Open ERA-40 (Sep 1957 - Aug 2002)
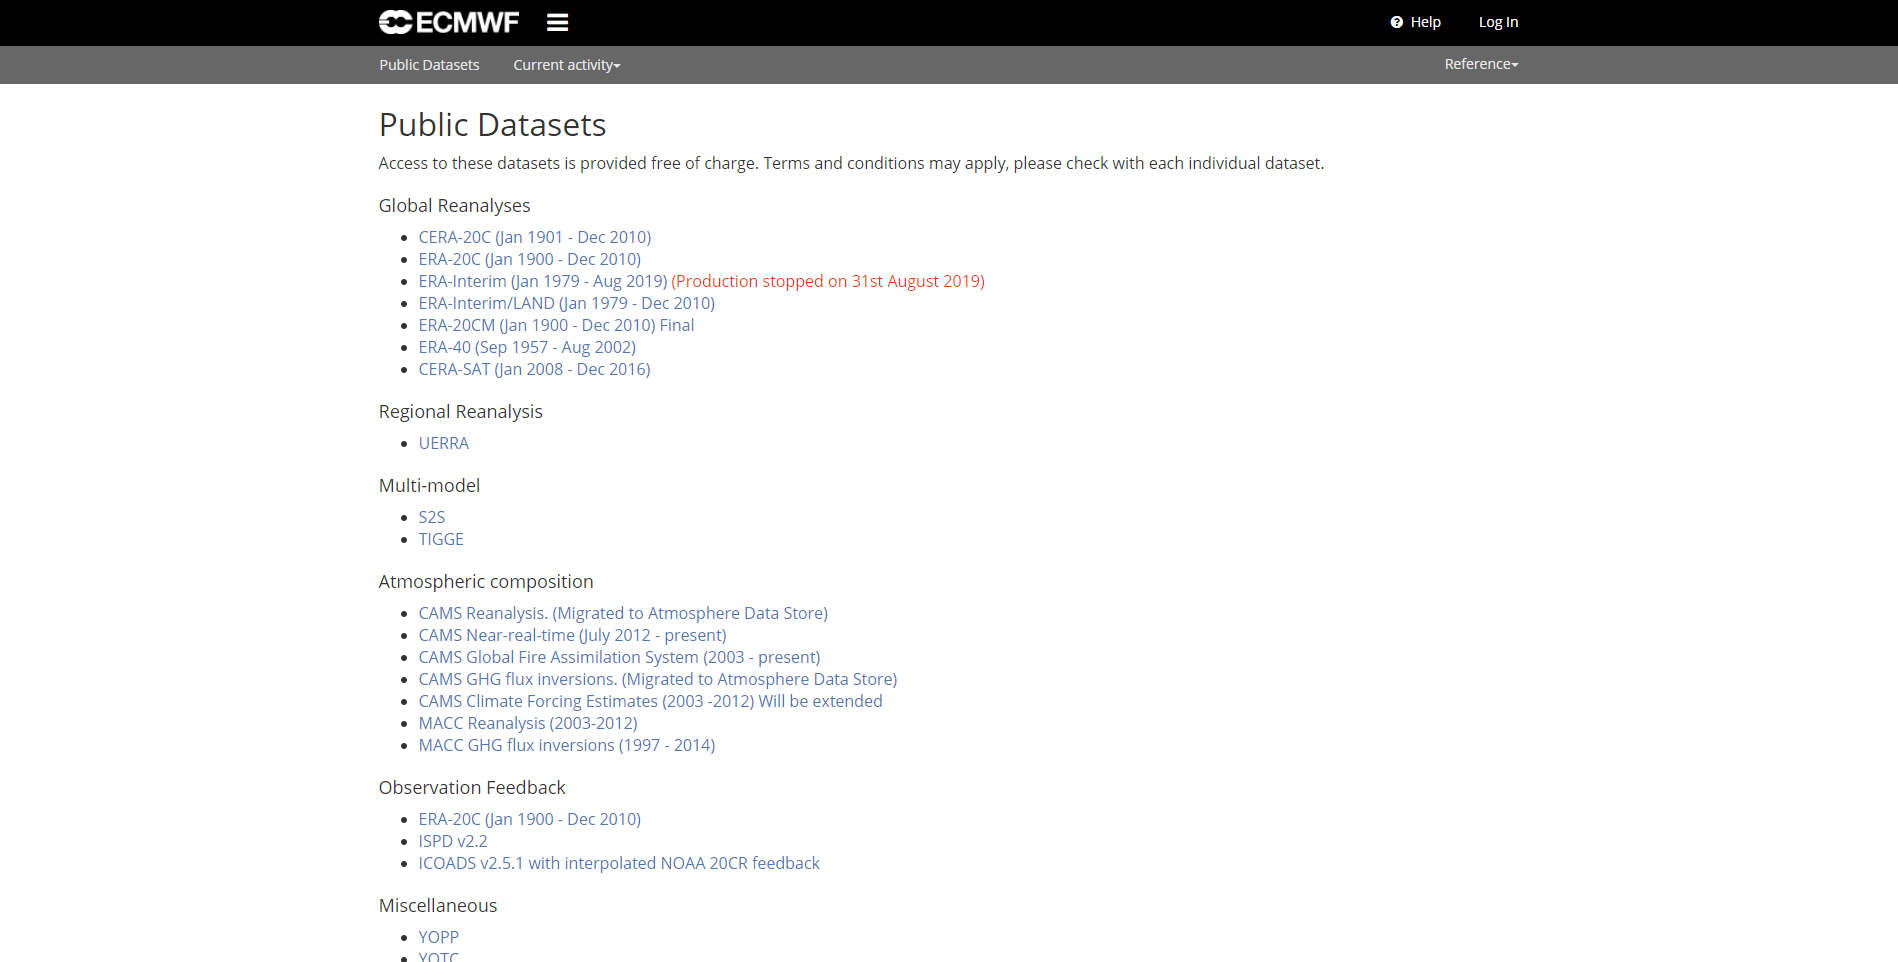Image resolution: width=1898 pixels, height=962 pixels. pyautogui.click(x=527, y=347)
